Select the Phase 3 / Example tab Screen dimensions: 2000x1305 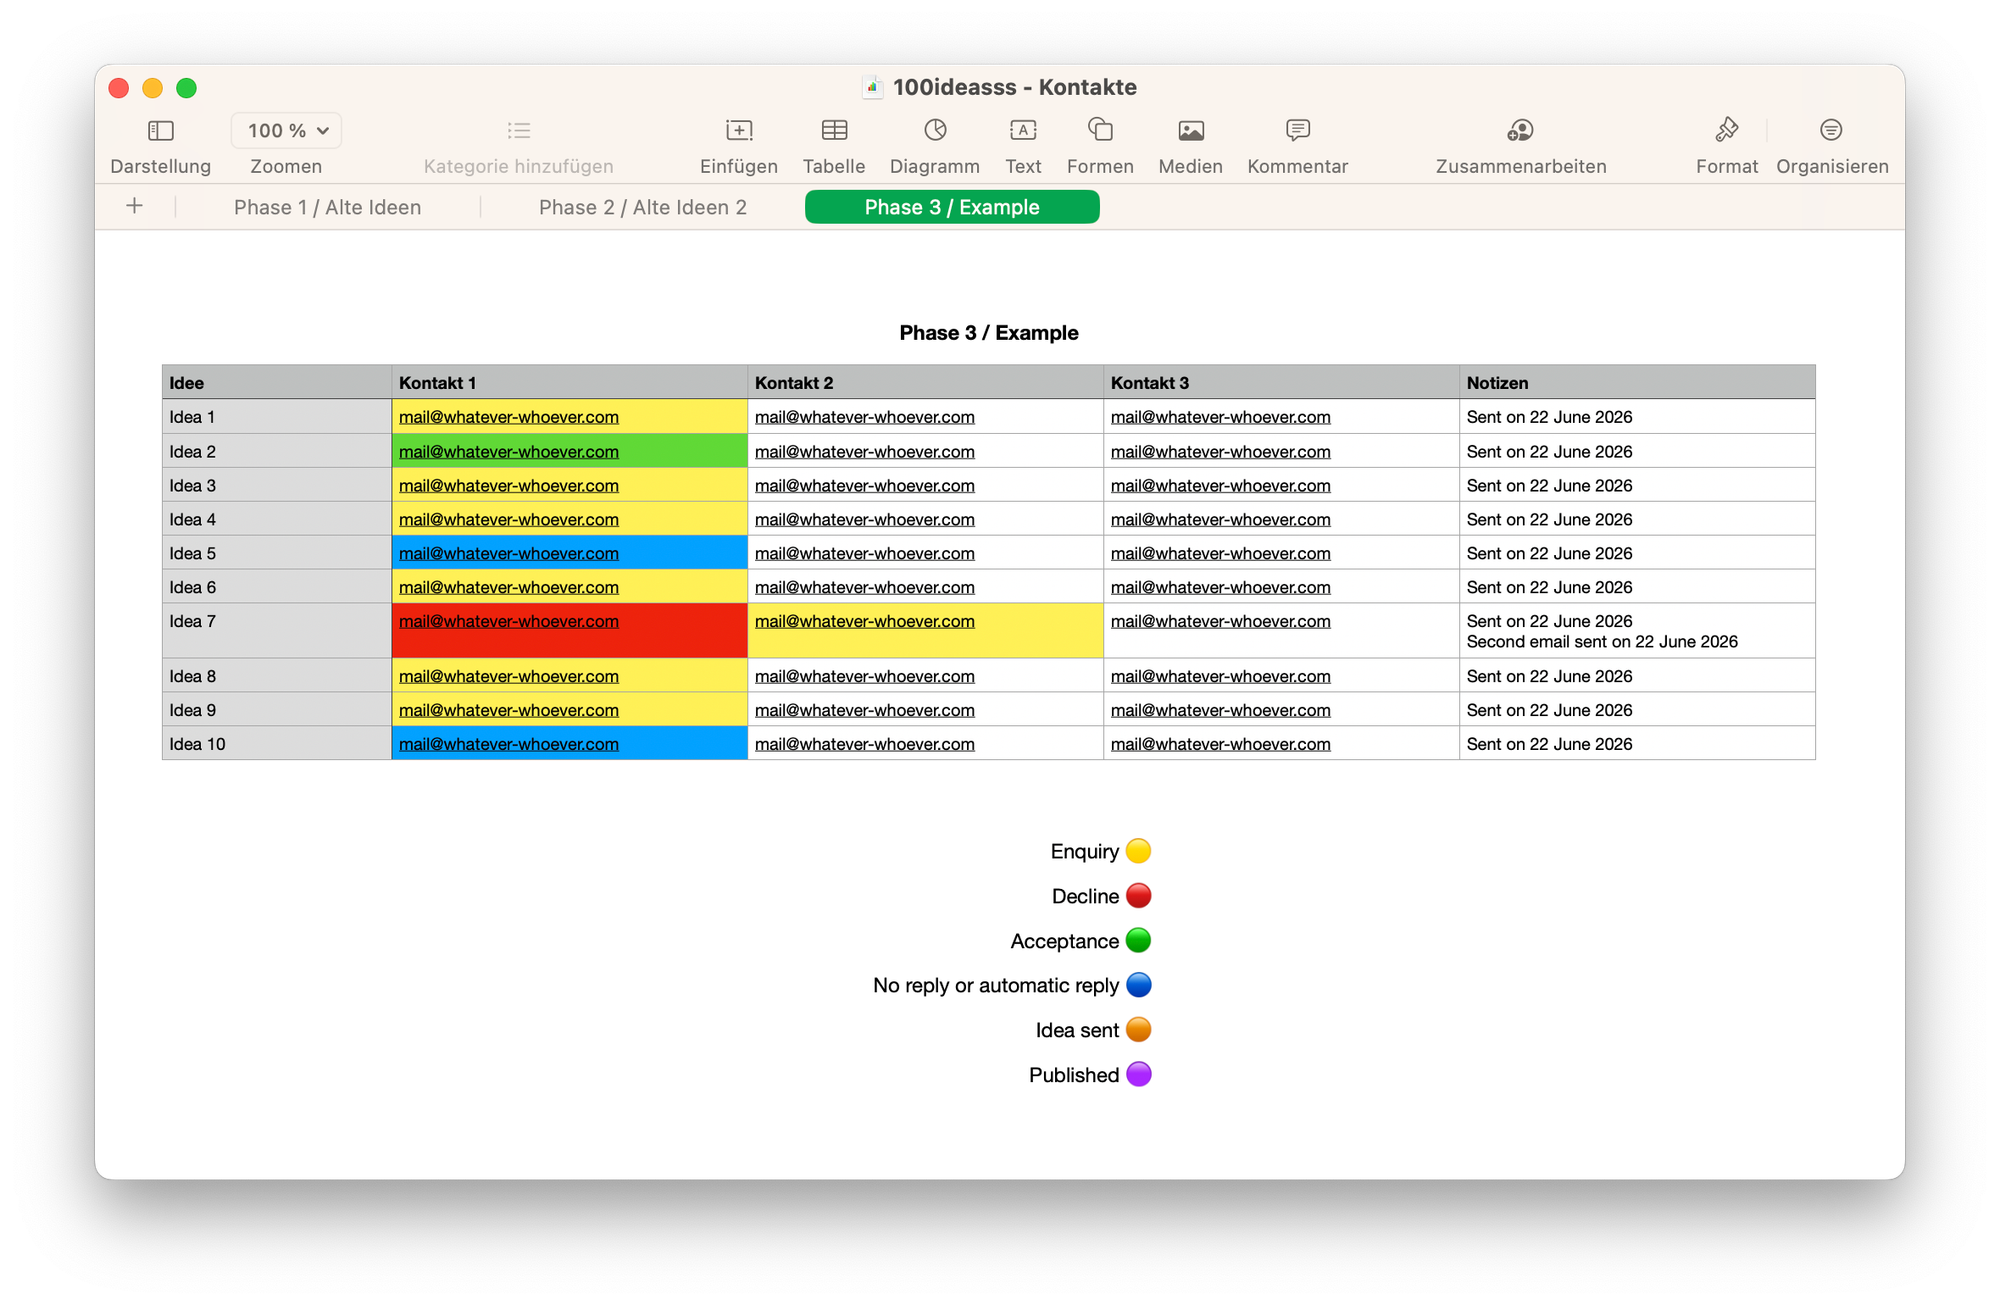(952, 207)
